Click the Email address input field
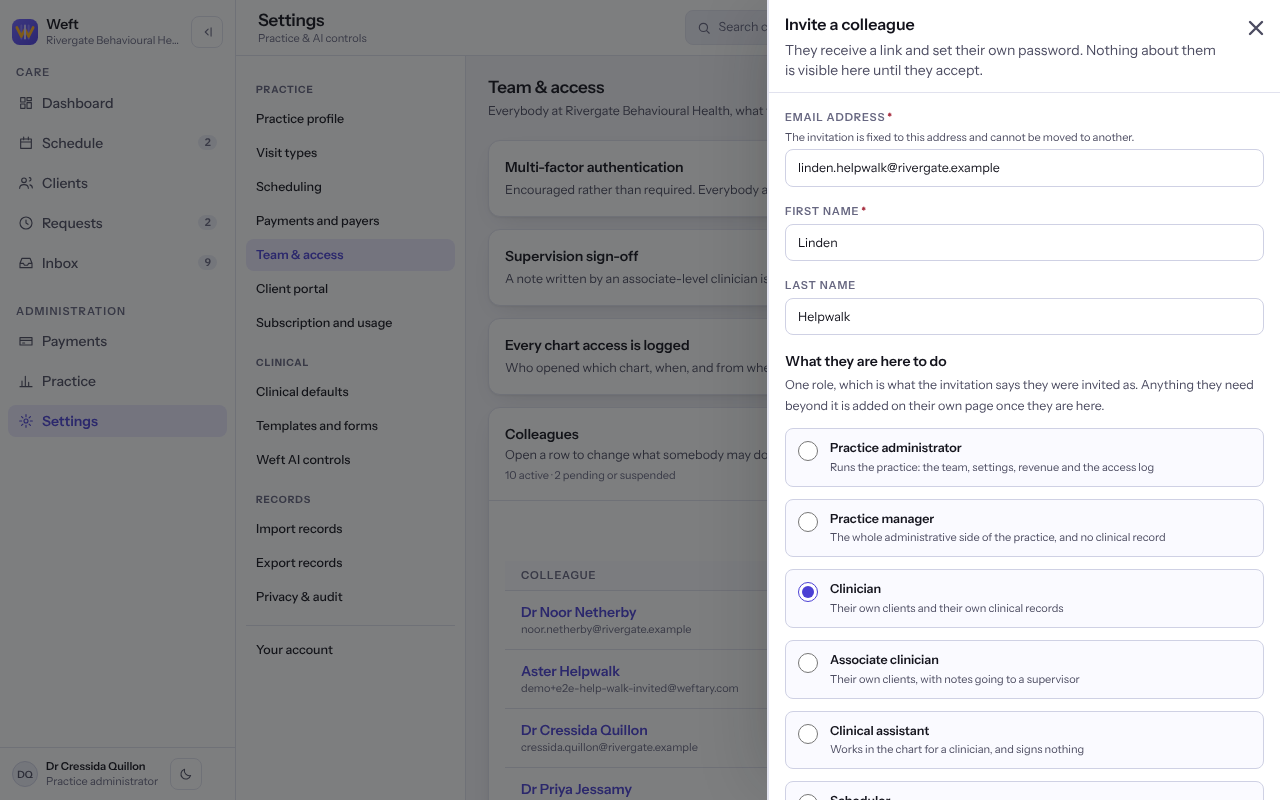The height and width of the screenshot is (800, 1280). coord(1024,168)
